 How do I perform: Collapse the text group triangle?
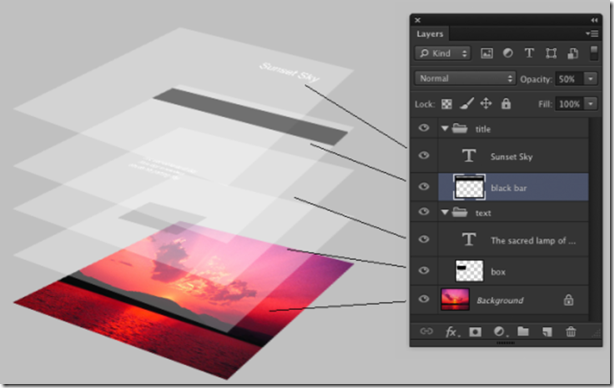pos(444,212)
